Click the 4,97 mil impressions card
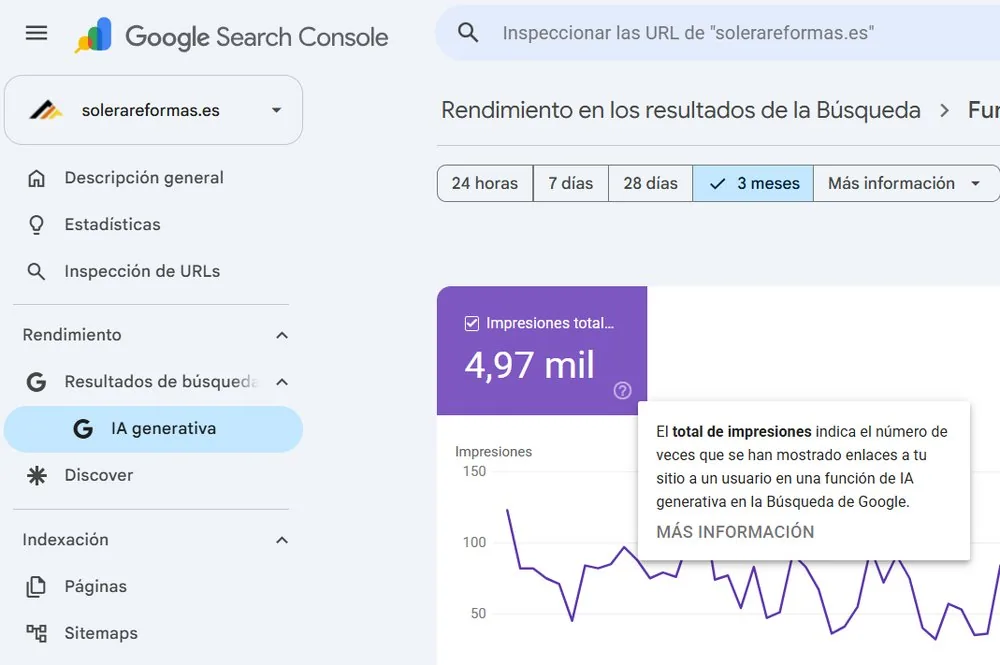Screen dimensions: 1000x665 (542, 350)
